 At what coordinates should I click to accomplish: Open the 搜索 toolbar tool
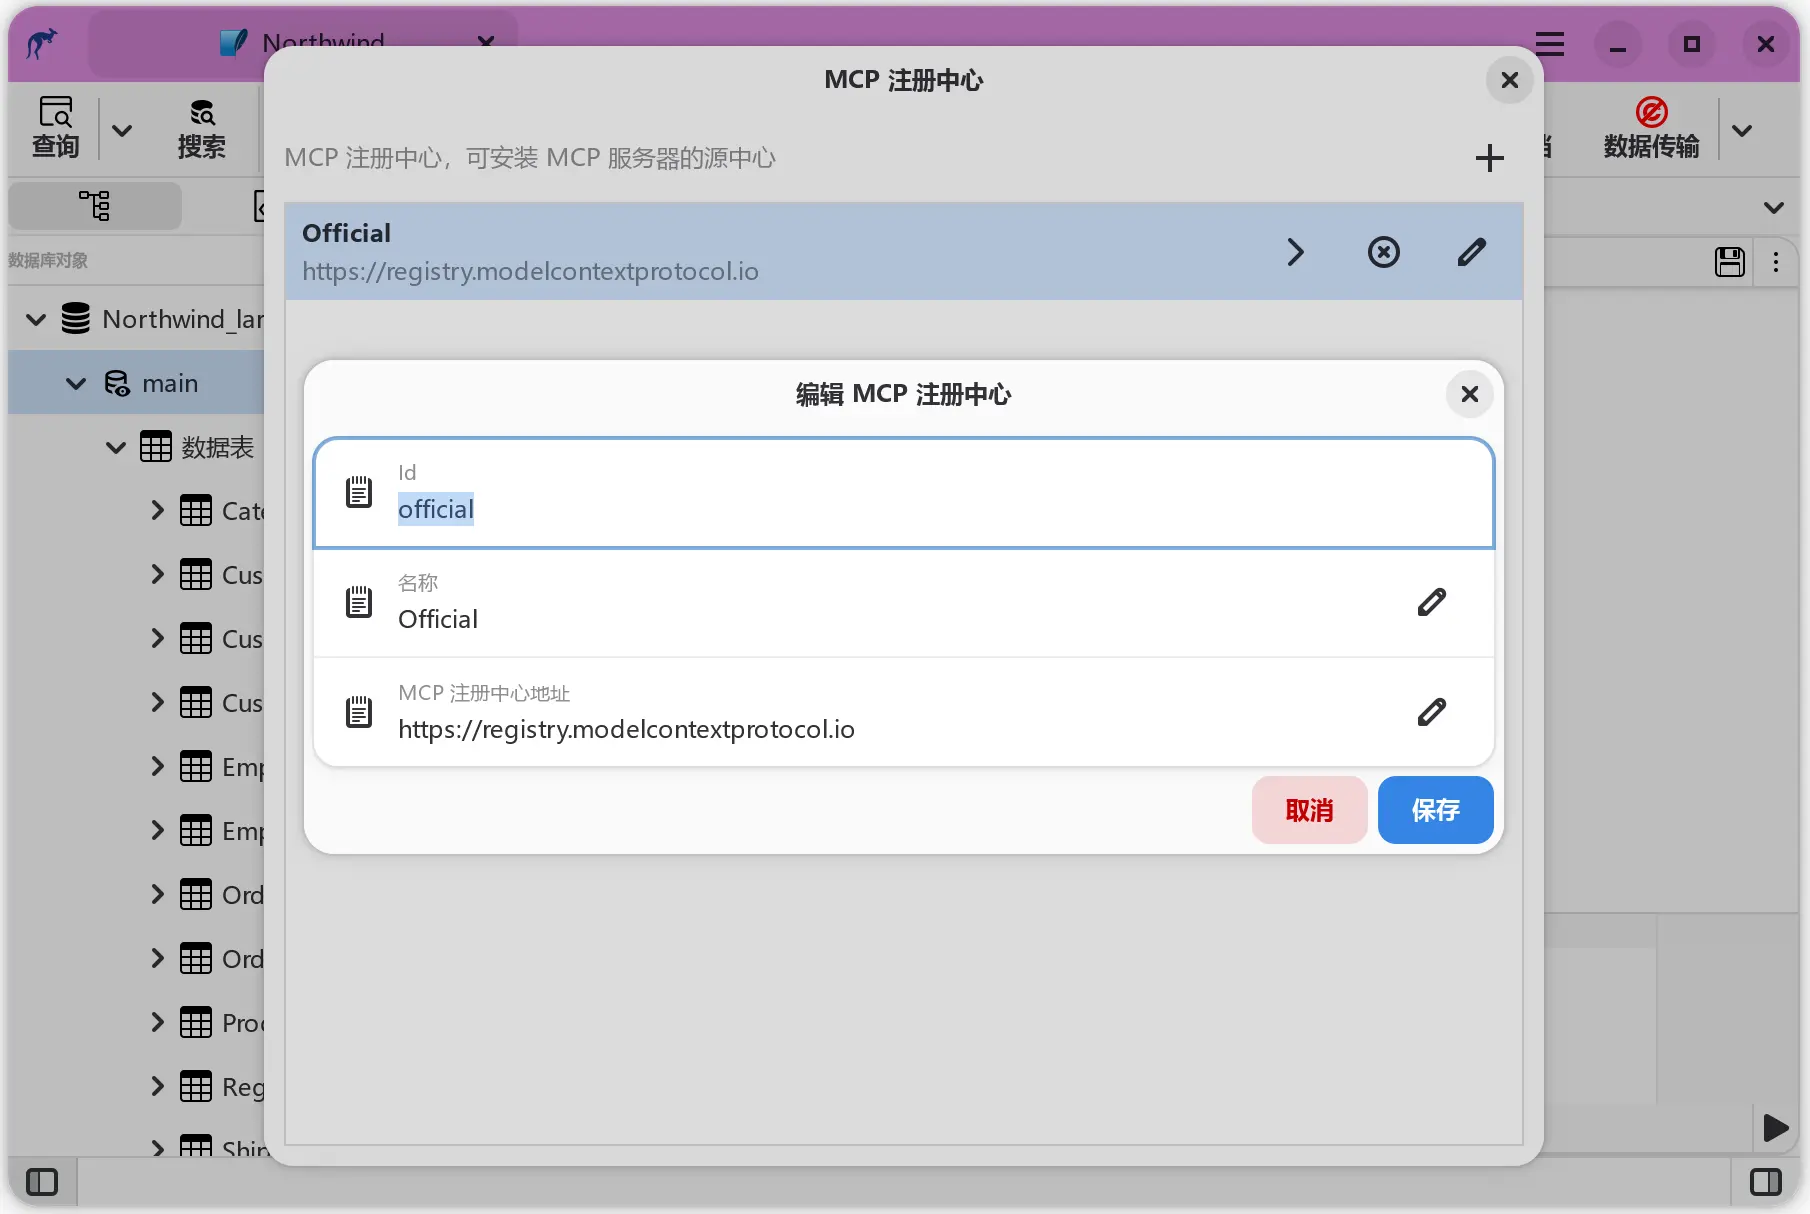(201, 128)
